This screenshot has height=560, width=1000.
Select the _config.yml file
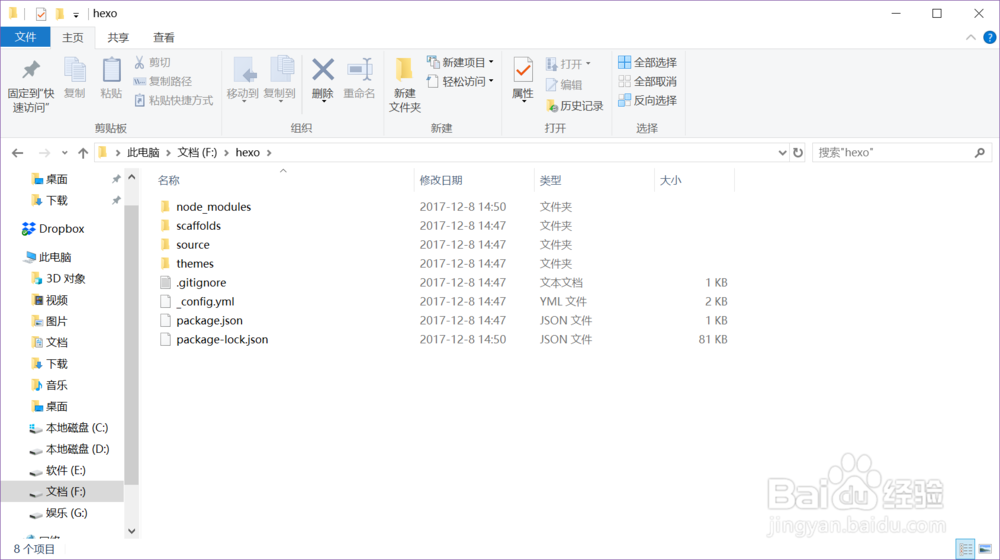(x=205, y=302)
